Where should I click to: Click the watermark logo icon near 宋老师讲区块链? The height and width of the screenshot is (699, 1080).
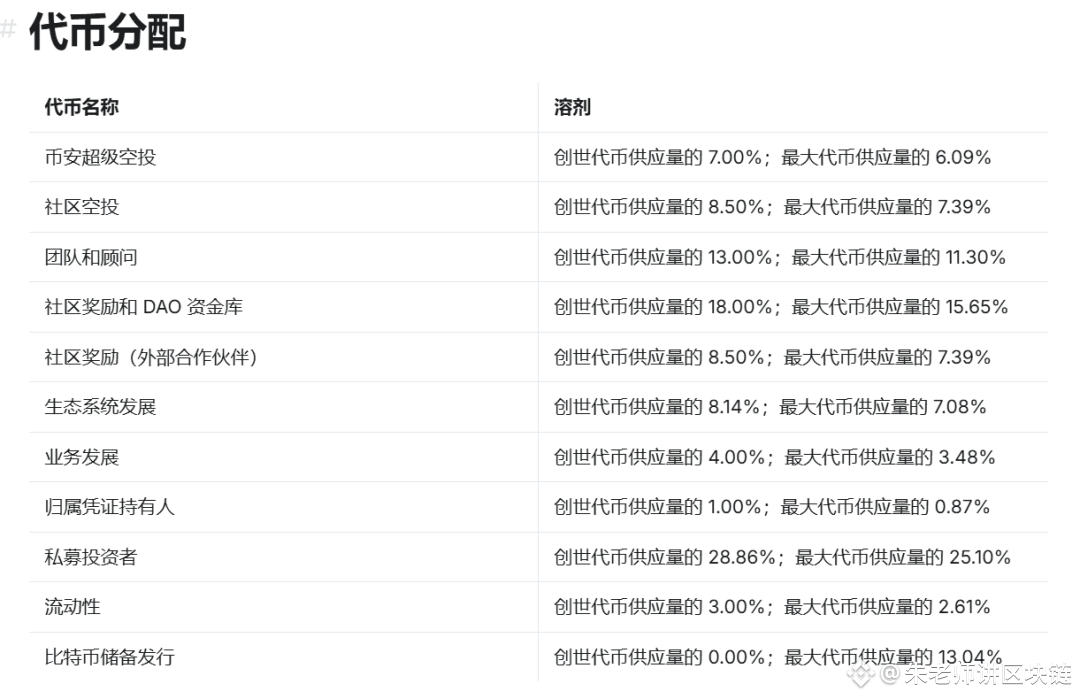[860, 674]
